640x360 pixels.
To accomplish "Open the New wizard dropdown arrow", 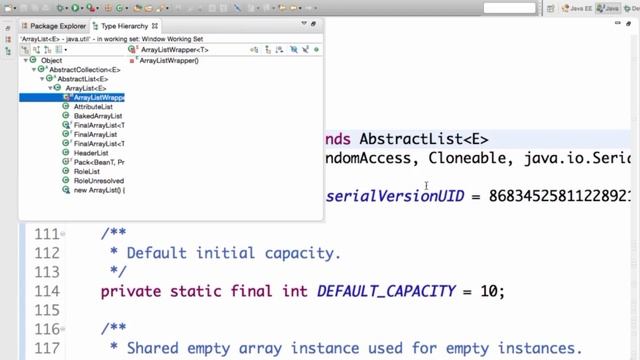I will tap(15, 8).
